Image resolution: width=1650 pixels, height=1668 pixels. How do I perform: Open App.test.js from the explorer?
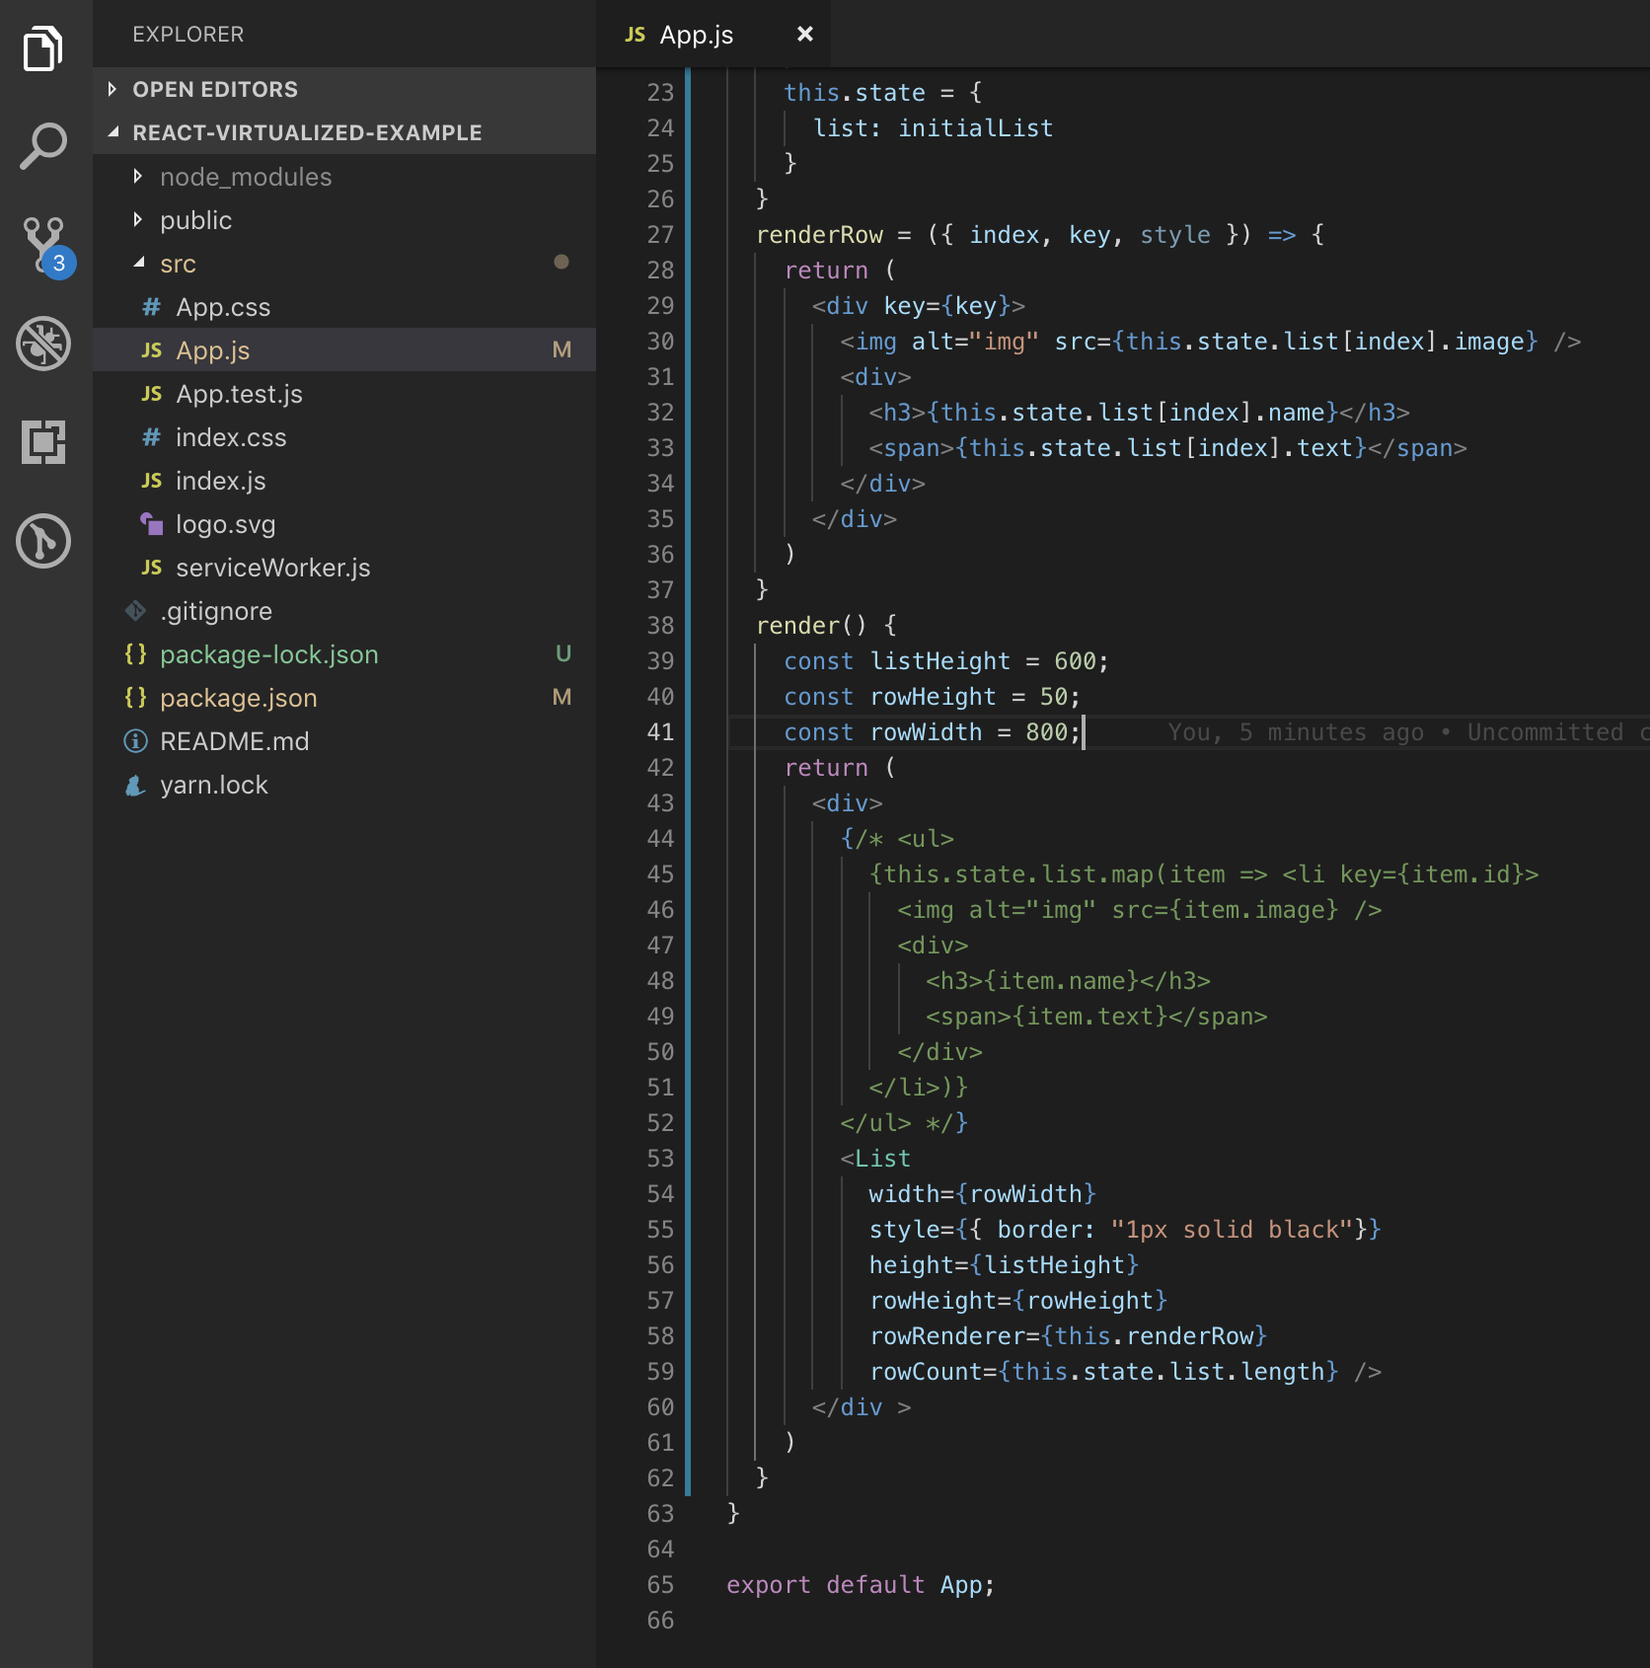[x=238, y=394]
